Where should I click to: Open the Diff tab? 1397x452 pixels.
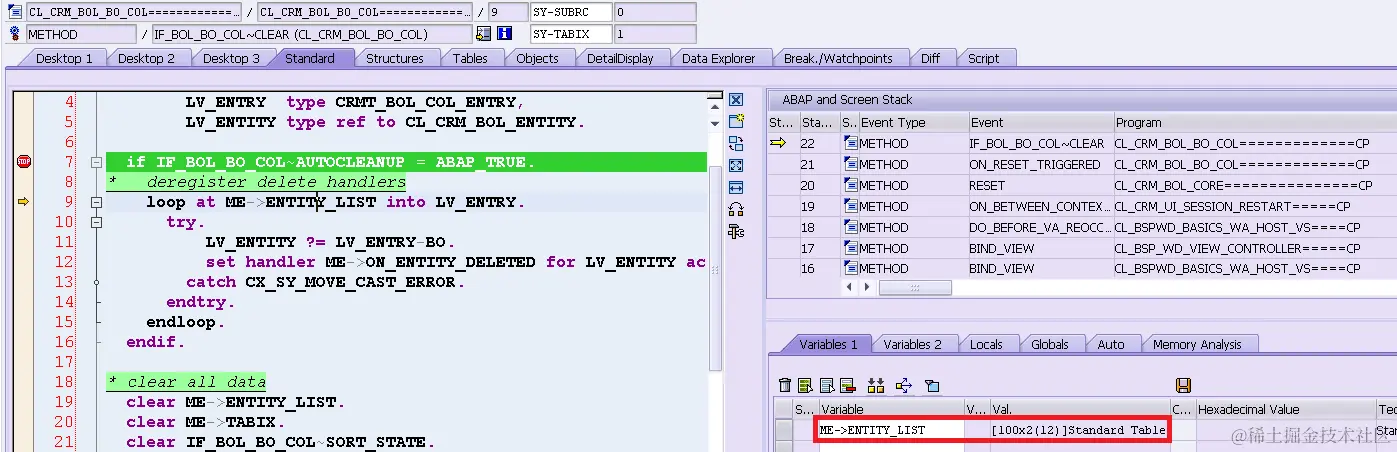point(930,58)
